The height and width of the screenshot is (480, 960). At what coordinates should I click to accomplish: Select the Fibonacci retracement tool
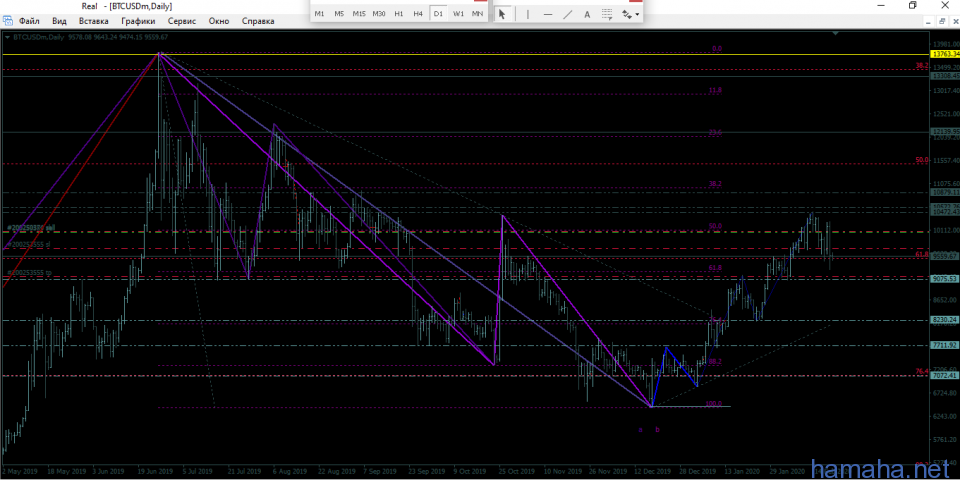(x=606, y=13)
